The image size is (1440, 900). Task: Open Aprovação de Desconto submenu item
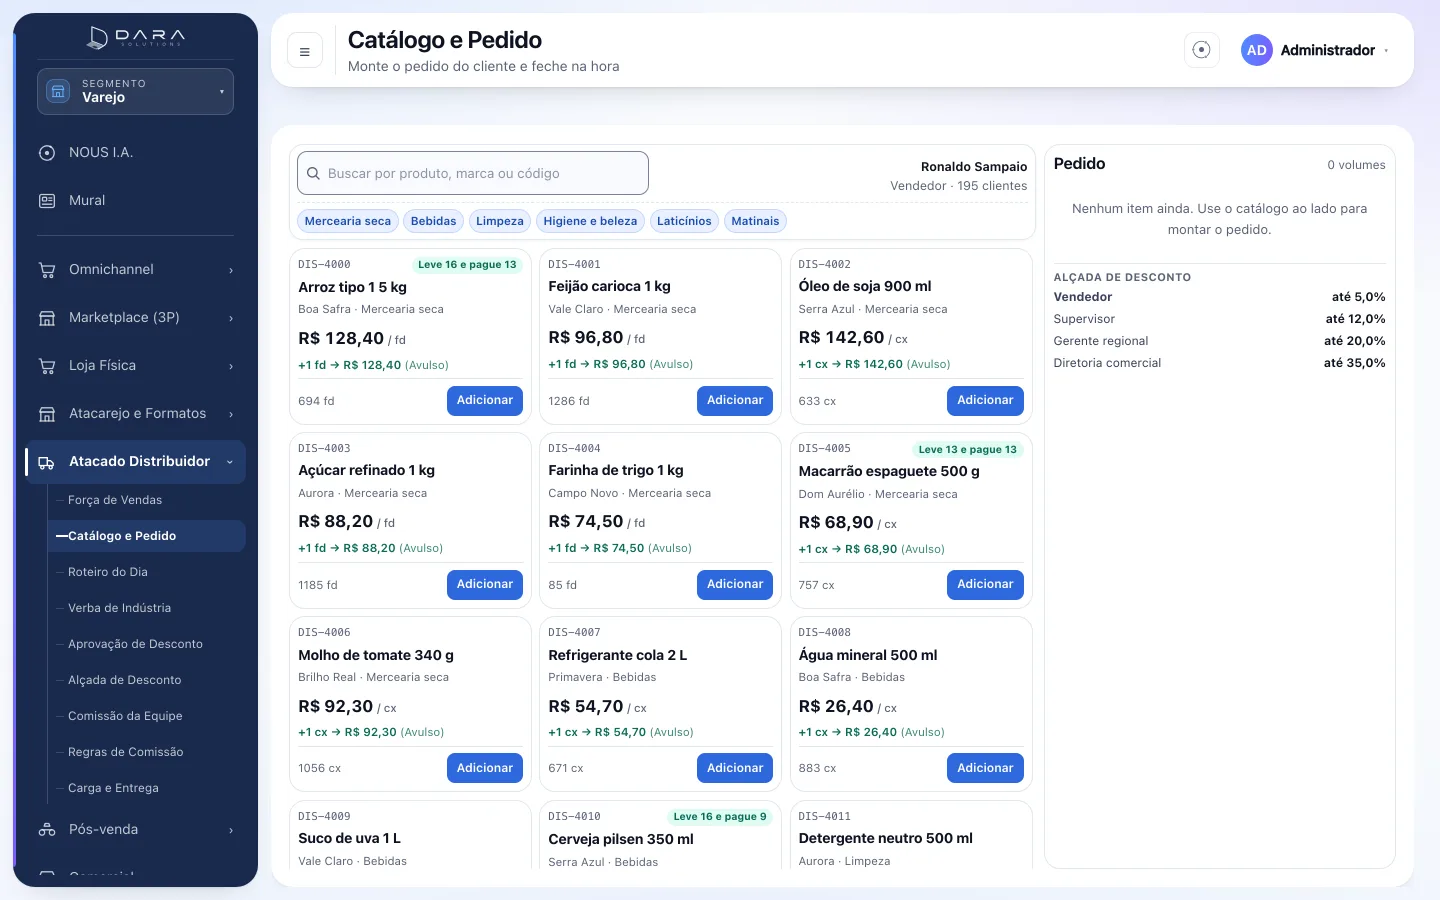135,644
